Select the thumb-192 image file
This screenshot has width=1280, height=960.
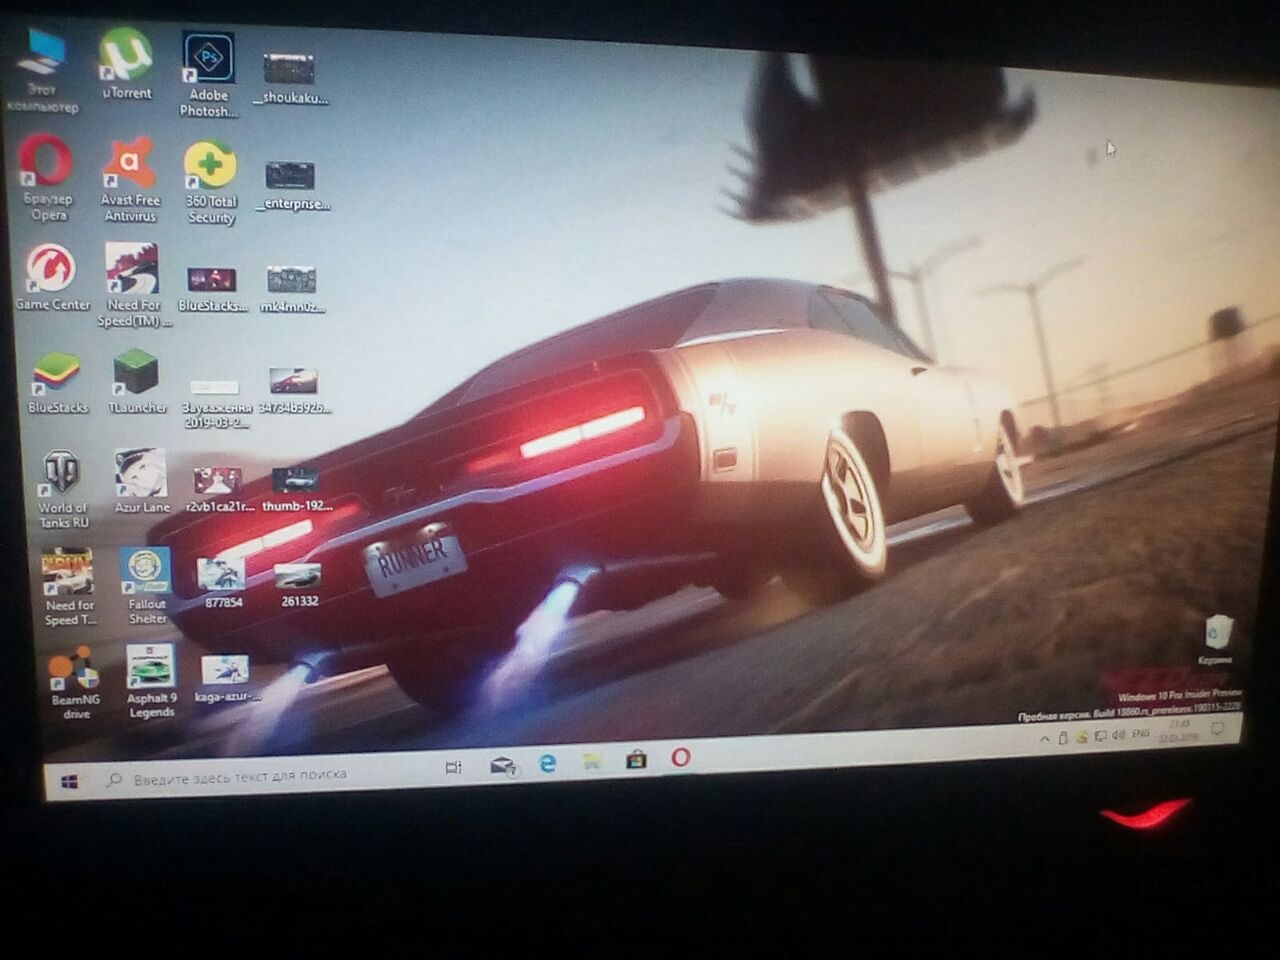pos(297,490)
